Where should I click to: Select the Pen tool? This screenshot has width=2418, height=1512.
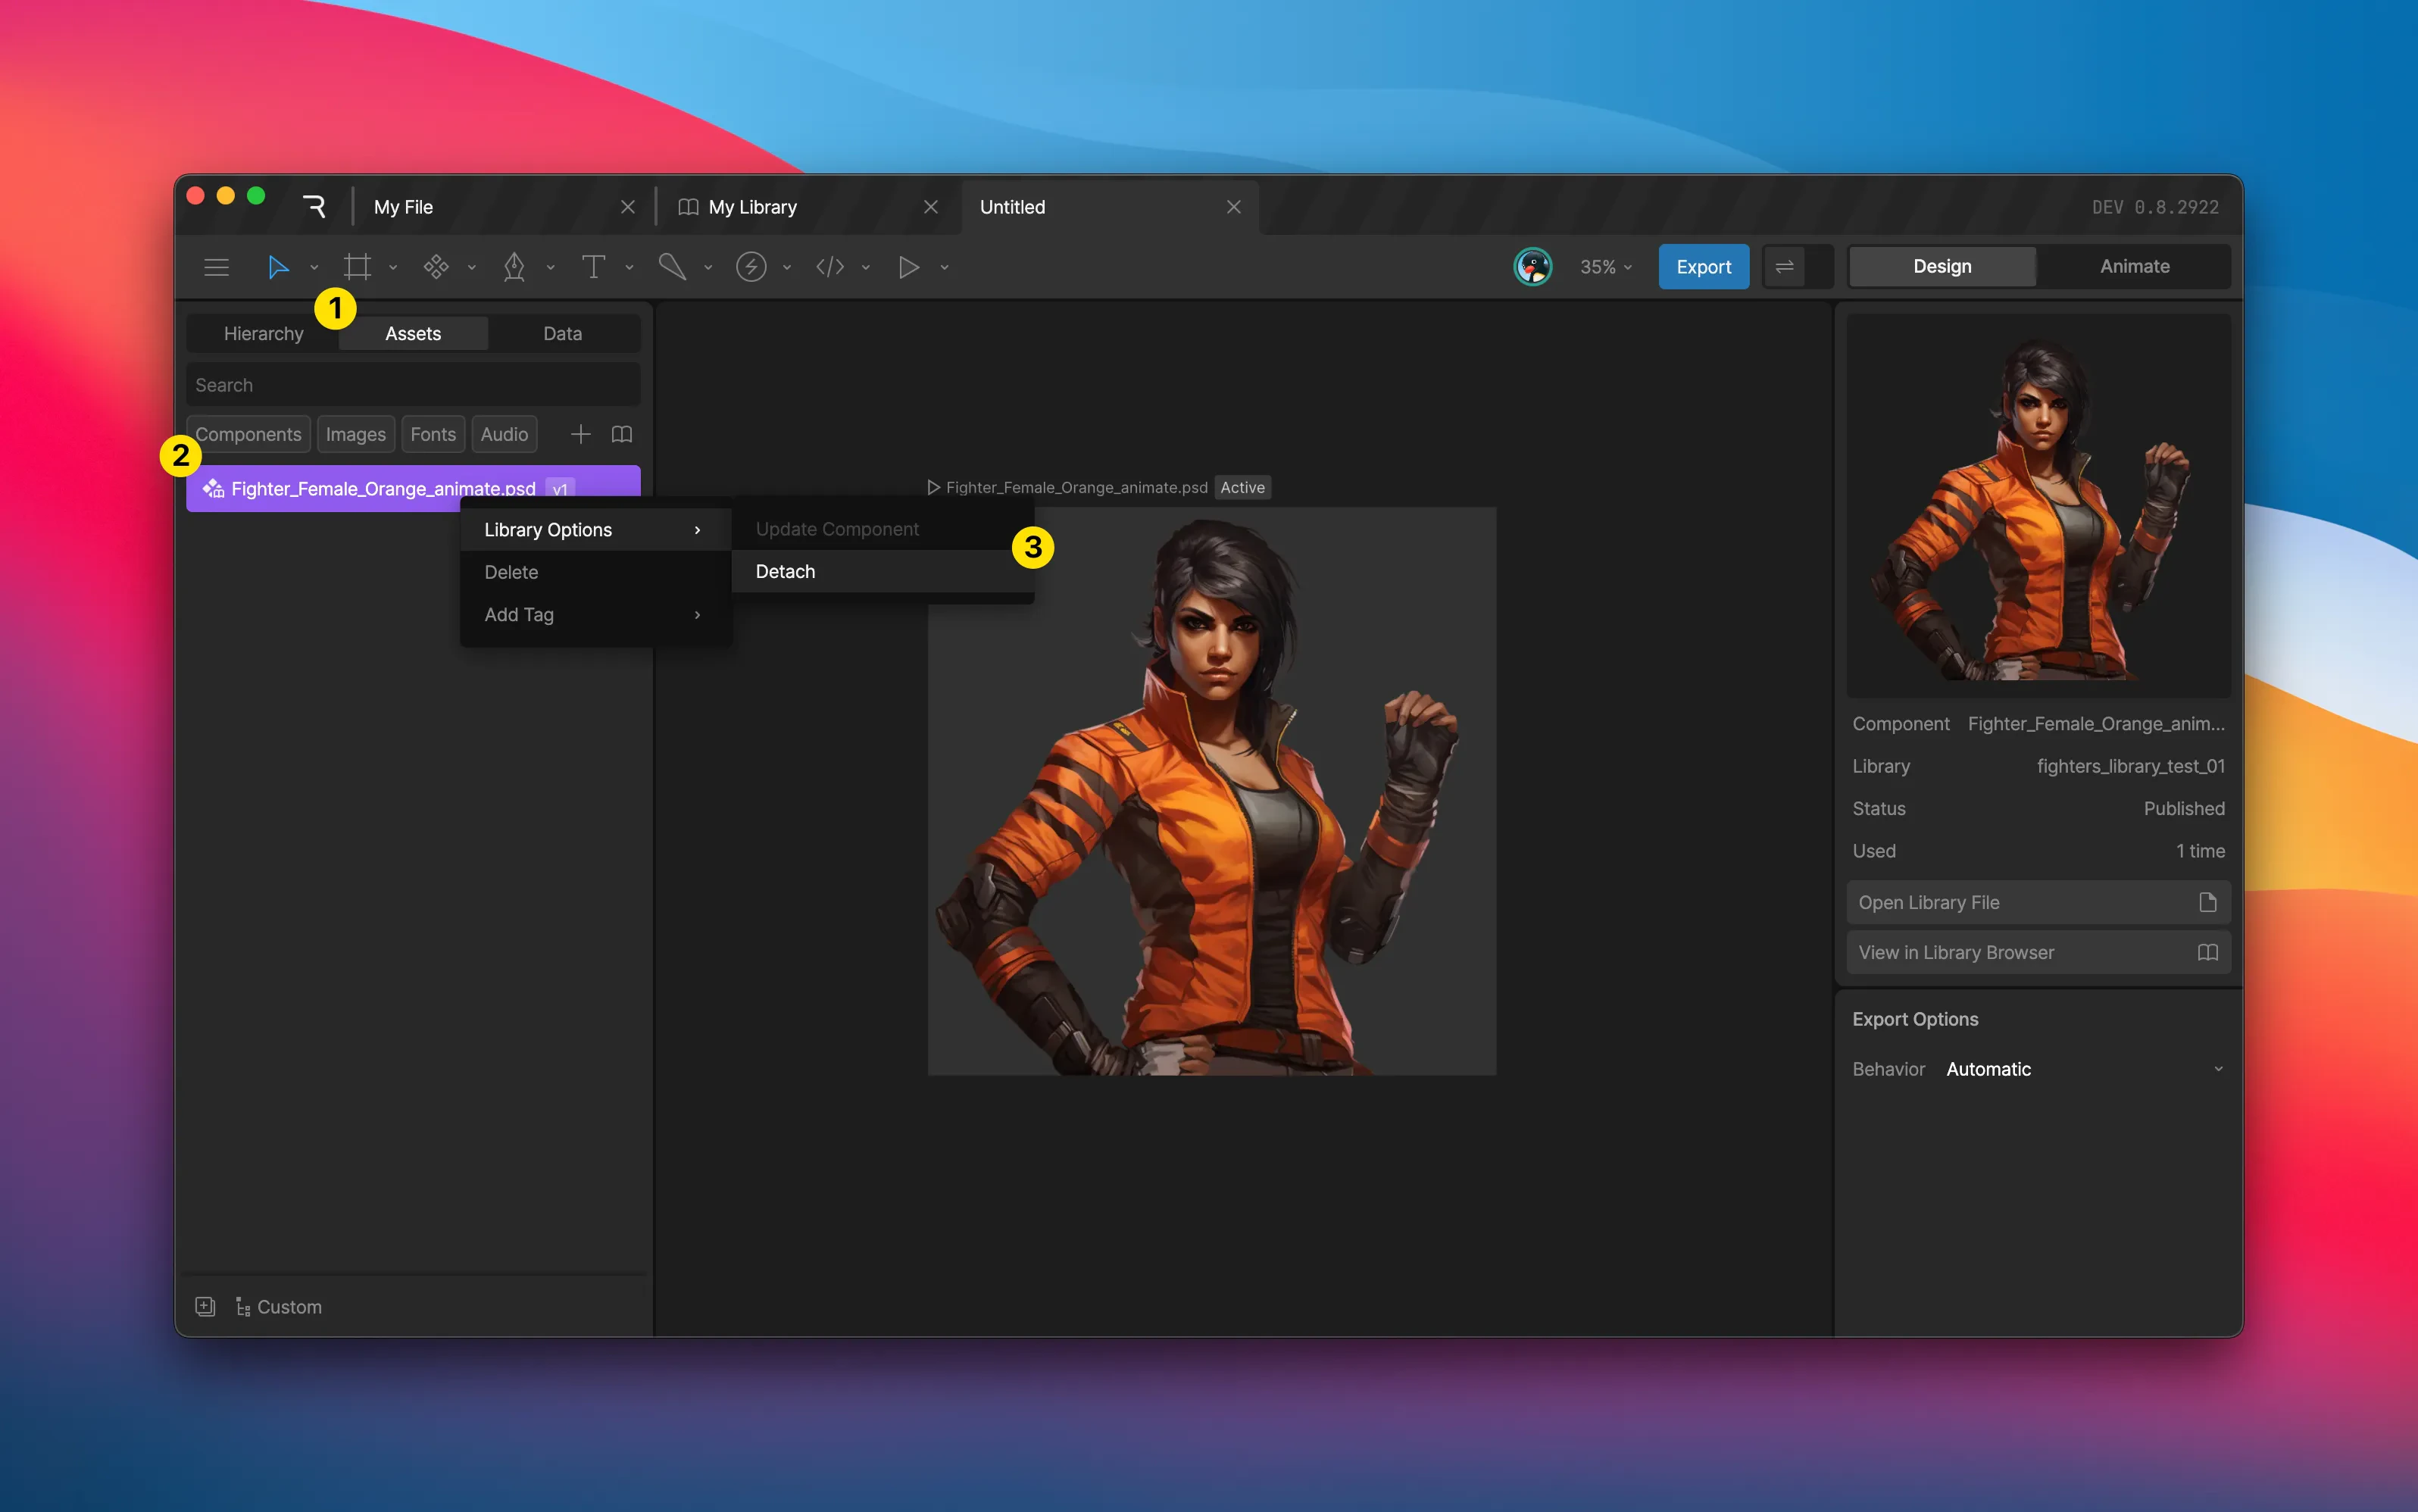click(x=514, y=267)
